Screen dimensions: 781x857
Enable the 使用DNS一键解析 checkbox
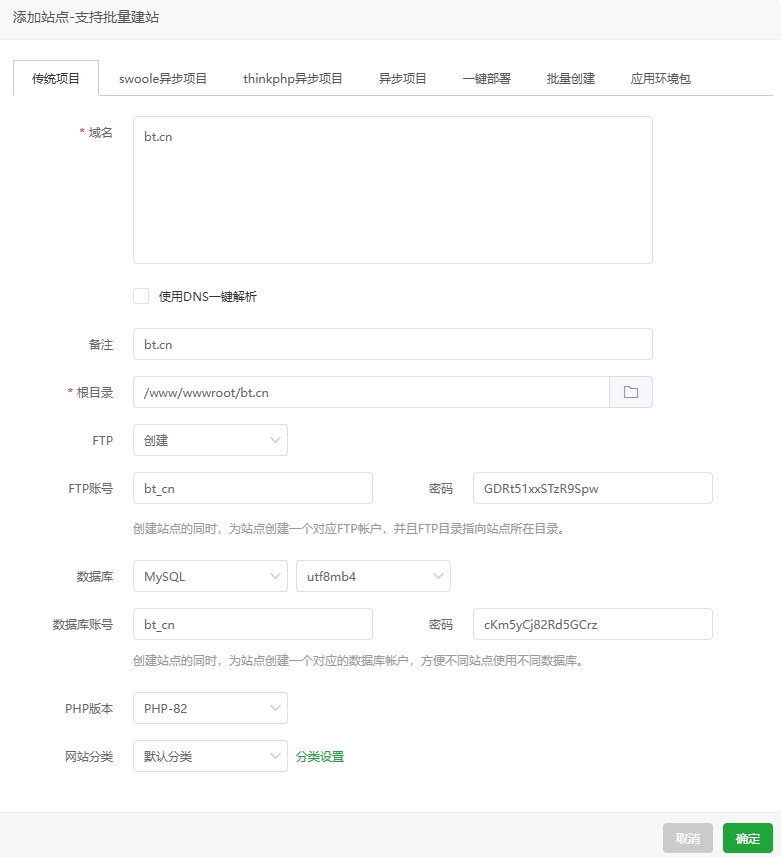pos(141,296)
